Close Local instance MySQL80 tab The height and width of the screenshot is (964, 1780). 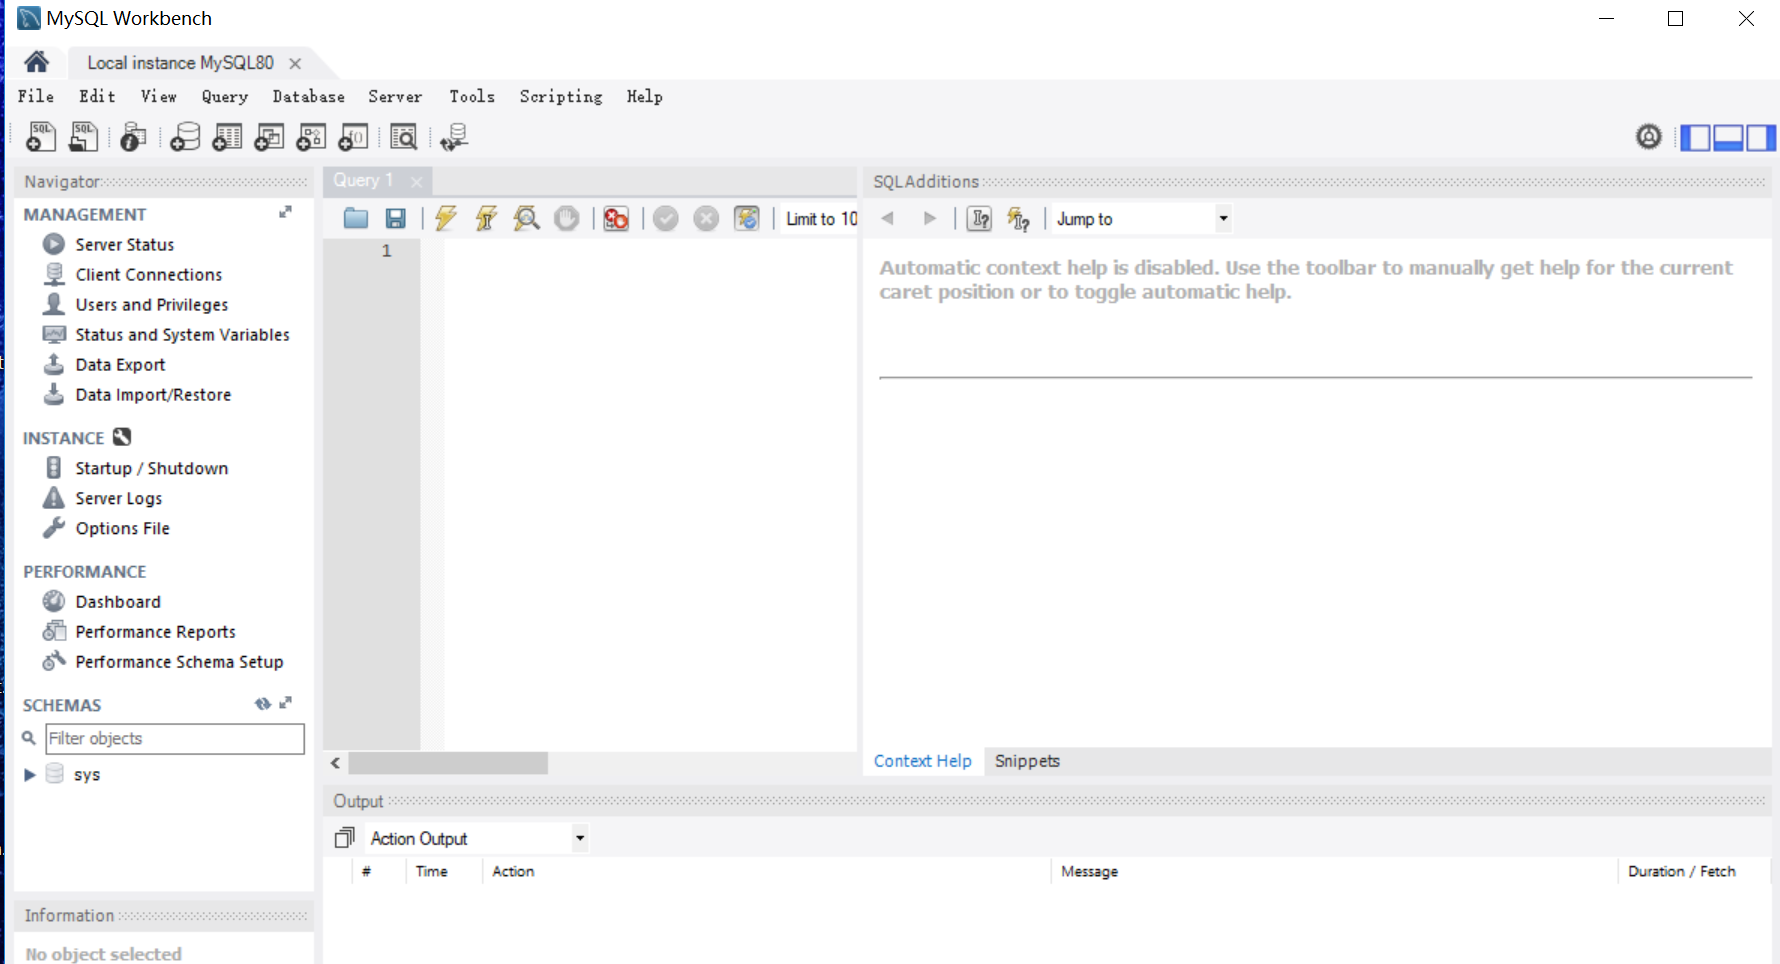click(x=295, y=63)
